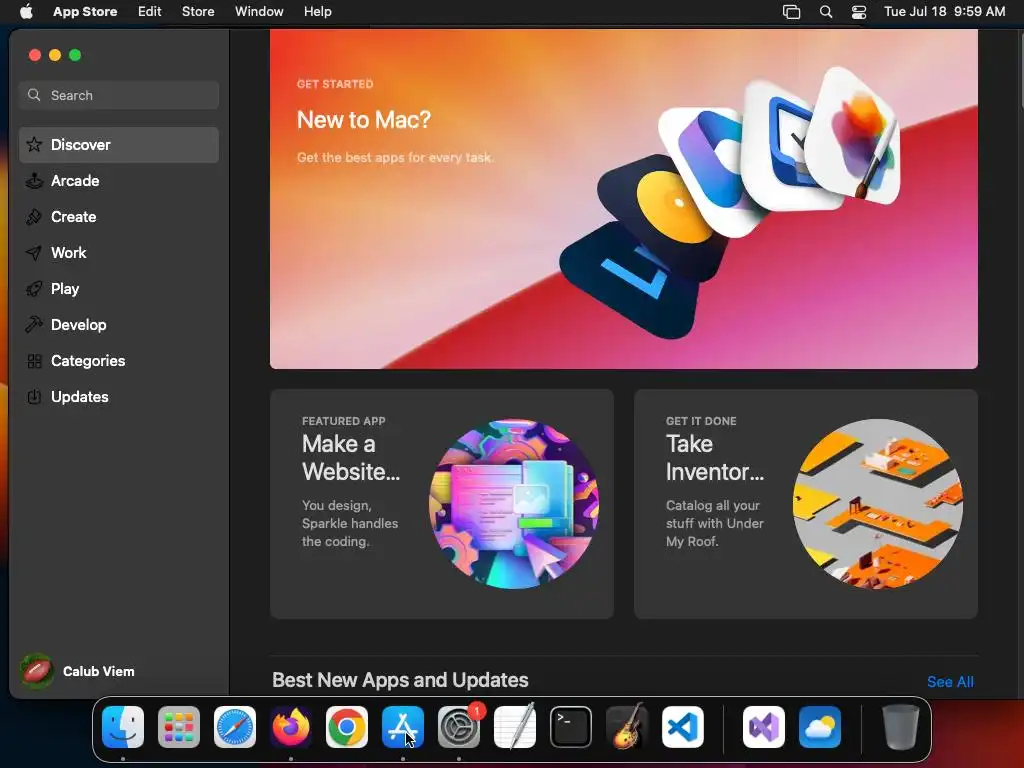Image resolution: width=1024 pixels, height=768 pixels.
Task: Open TextEdit from the Dock
Action: 515,727
